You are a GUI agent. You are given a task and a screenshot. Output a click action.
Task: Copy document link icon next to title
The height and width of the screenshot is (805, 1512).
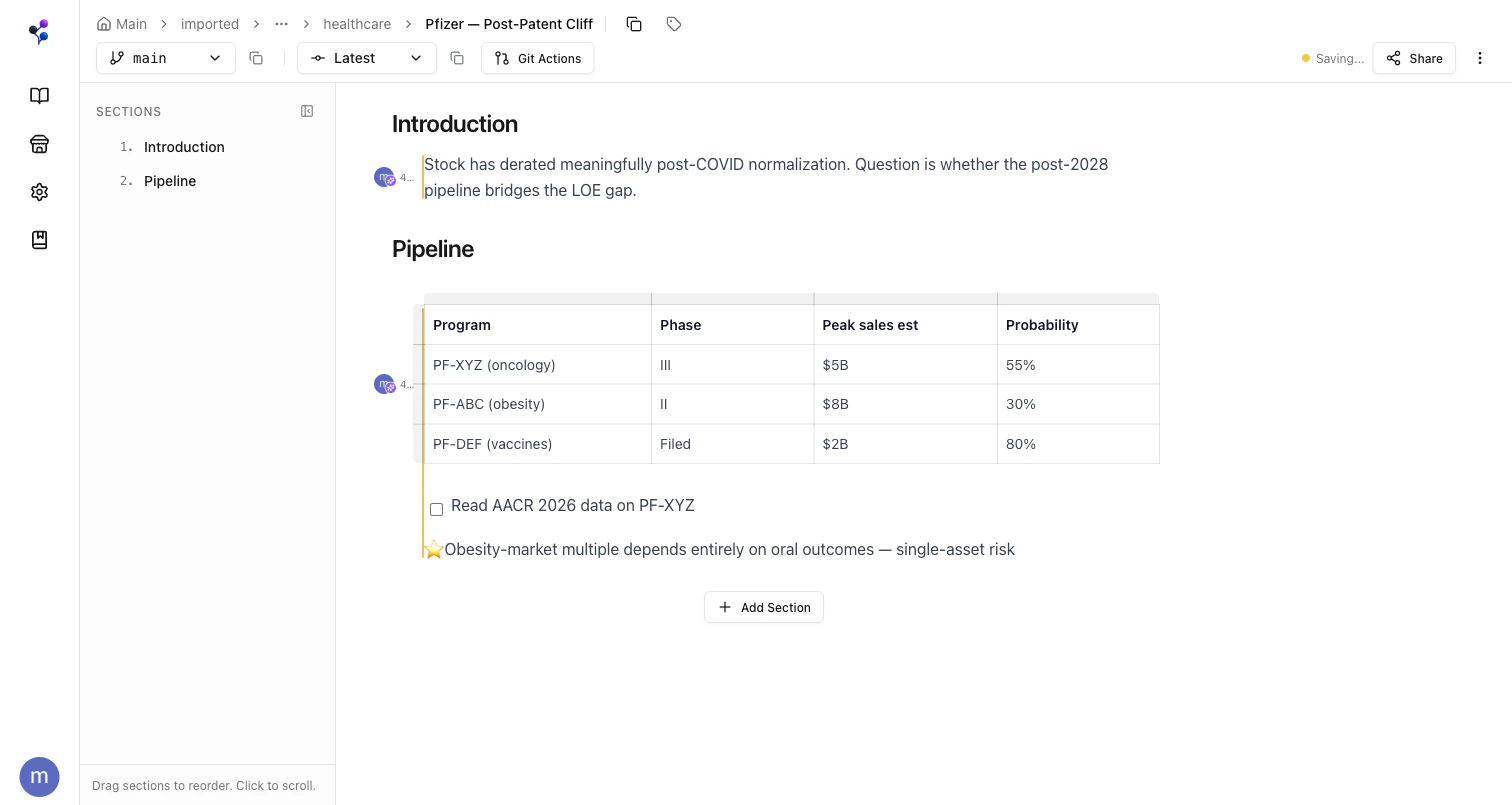[x=634, y=24]
